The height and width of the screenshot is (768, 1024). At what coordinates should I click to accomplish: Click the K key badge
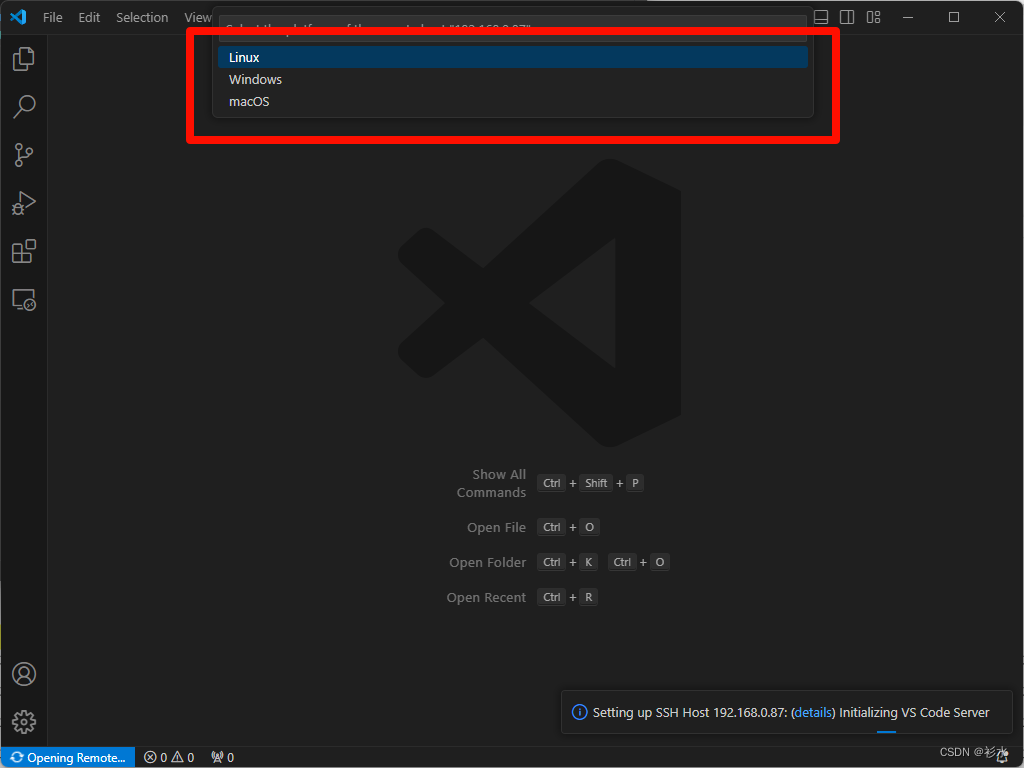(x=588, y=562)
